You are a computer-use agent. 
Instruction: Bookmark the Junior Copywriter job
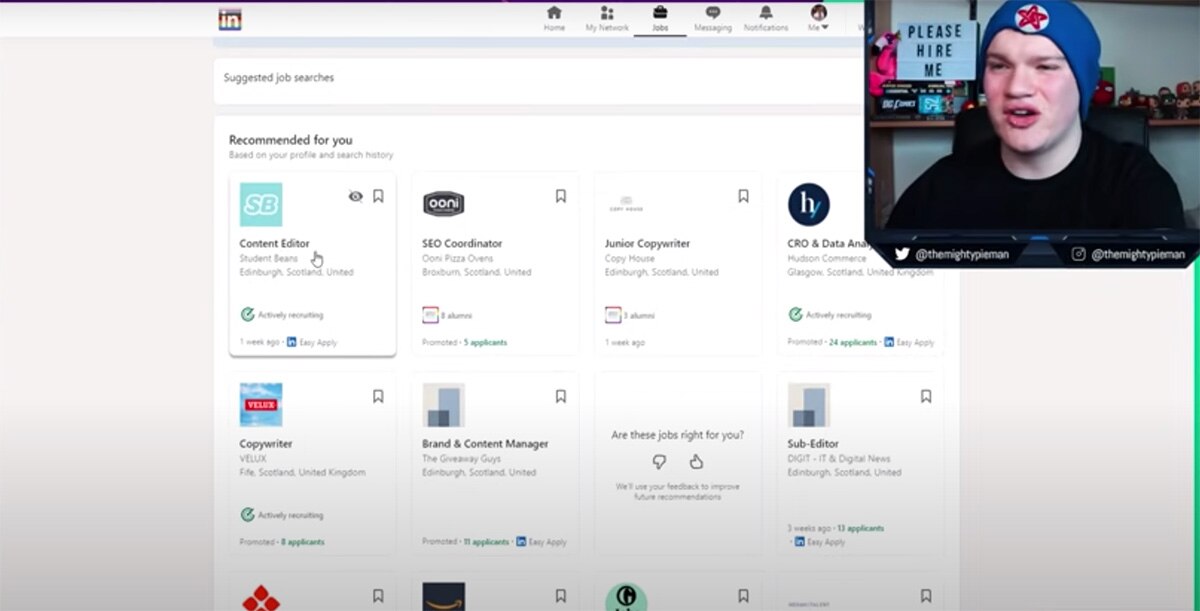pos(743,197)
